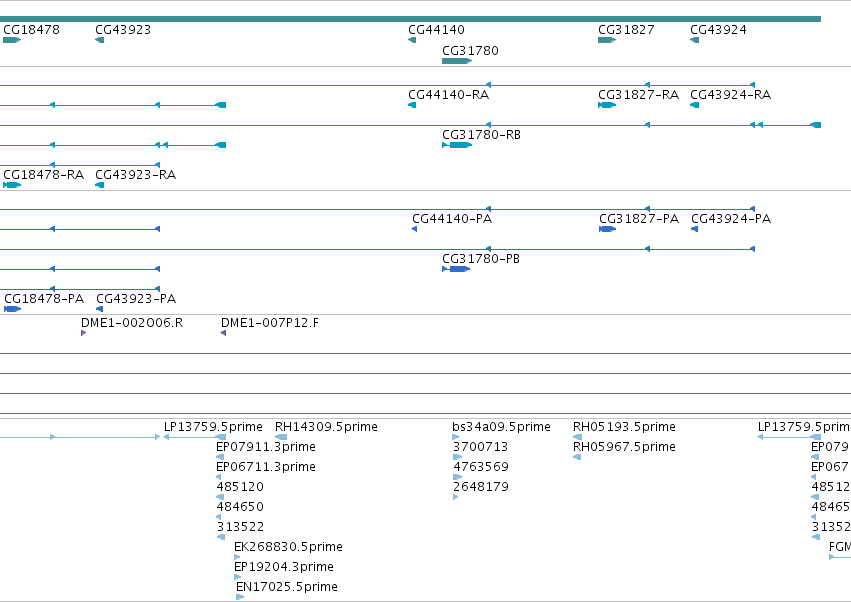Select the CG43924 gene label
The image size is (851, 602).
click(718, 30)
